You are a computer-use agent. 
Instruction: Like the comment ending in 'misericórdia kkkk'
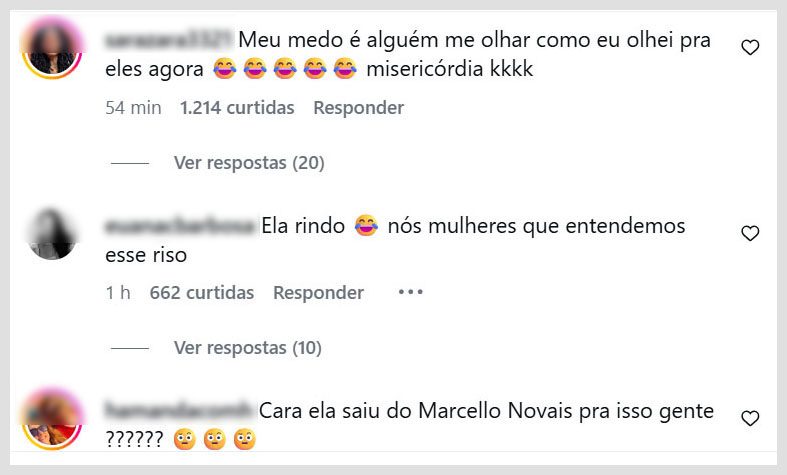tap(750, 47)
